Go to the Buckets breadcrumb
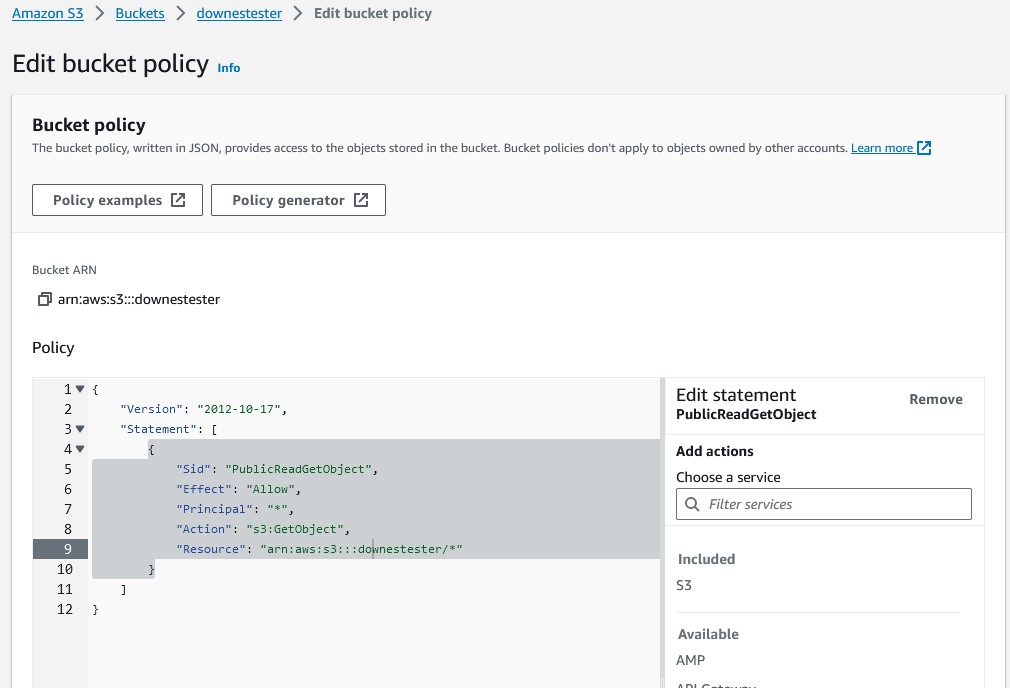 coord(140,14)
